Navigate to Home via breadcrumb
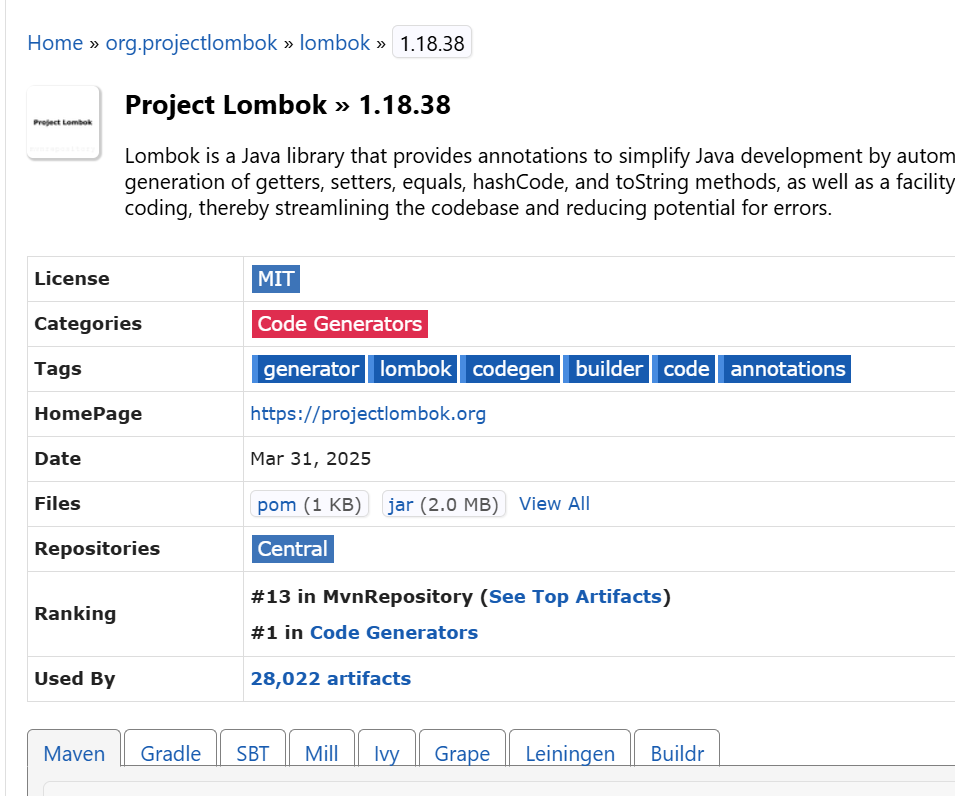Viewport: 955px width, 796px height. coord(55,42)
